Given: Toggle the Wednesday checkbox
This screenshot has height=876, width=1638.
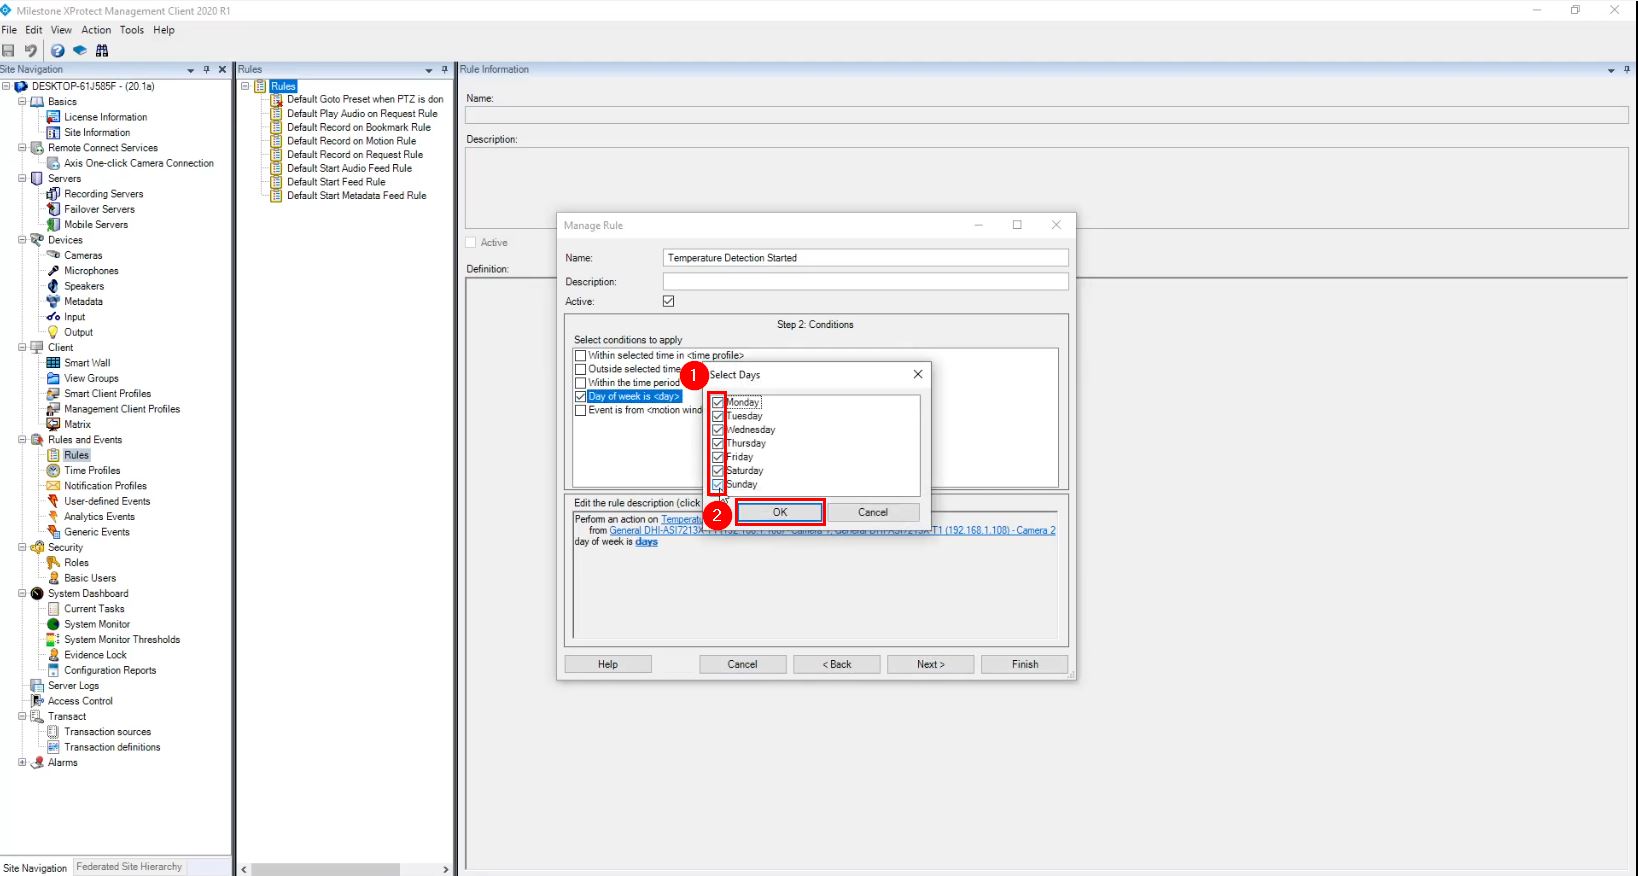Looking at the screenshot, I should point(717,430).
